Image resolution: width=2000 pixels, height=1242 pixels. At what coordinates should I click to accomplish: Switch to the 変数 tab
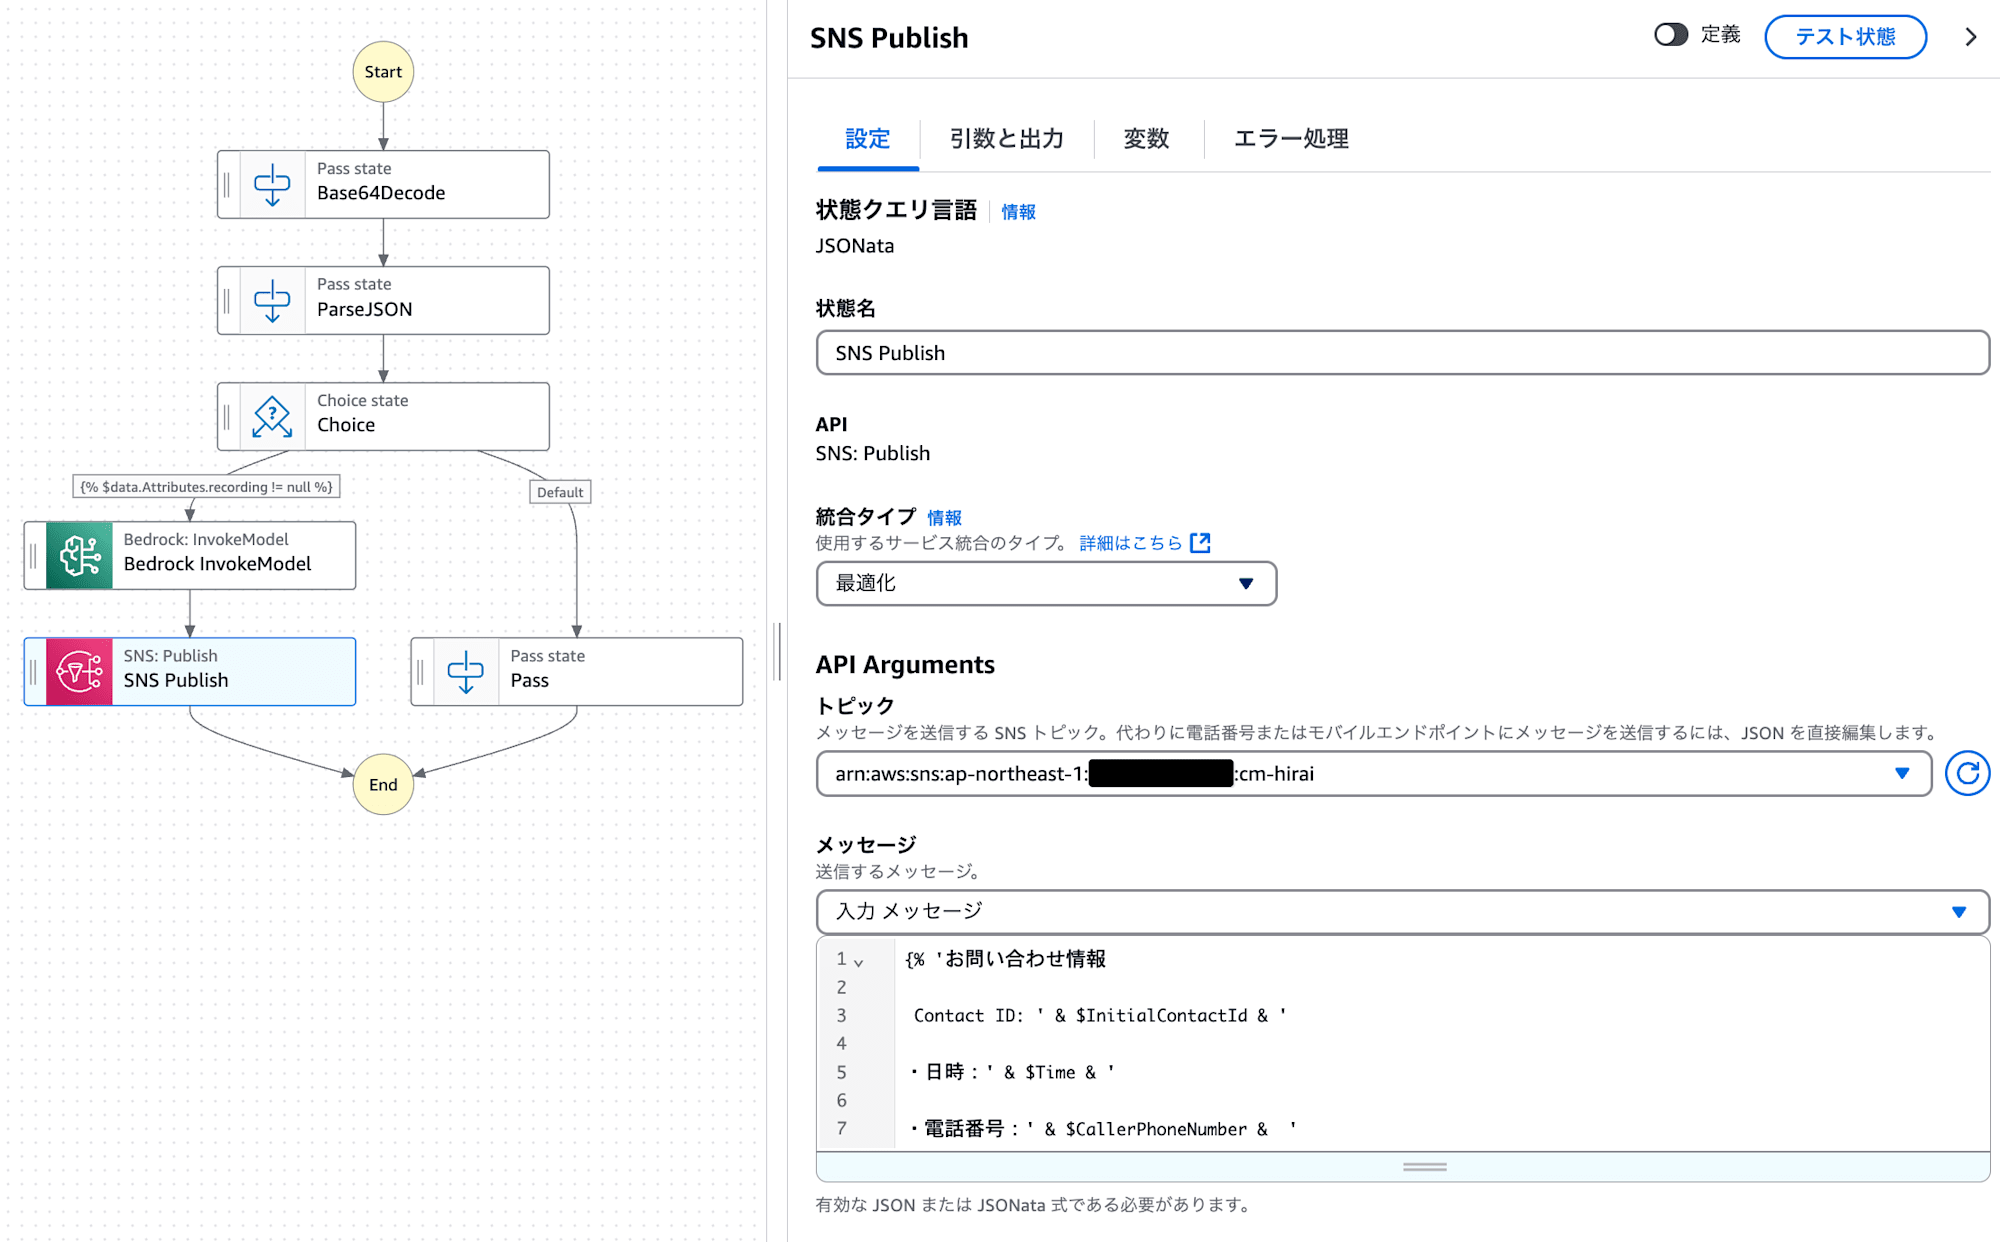click(x=1146, y=139)
